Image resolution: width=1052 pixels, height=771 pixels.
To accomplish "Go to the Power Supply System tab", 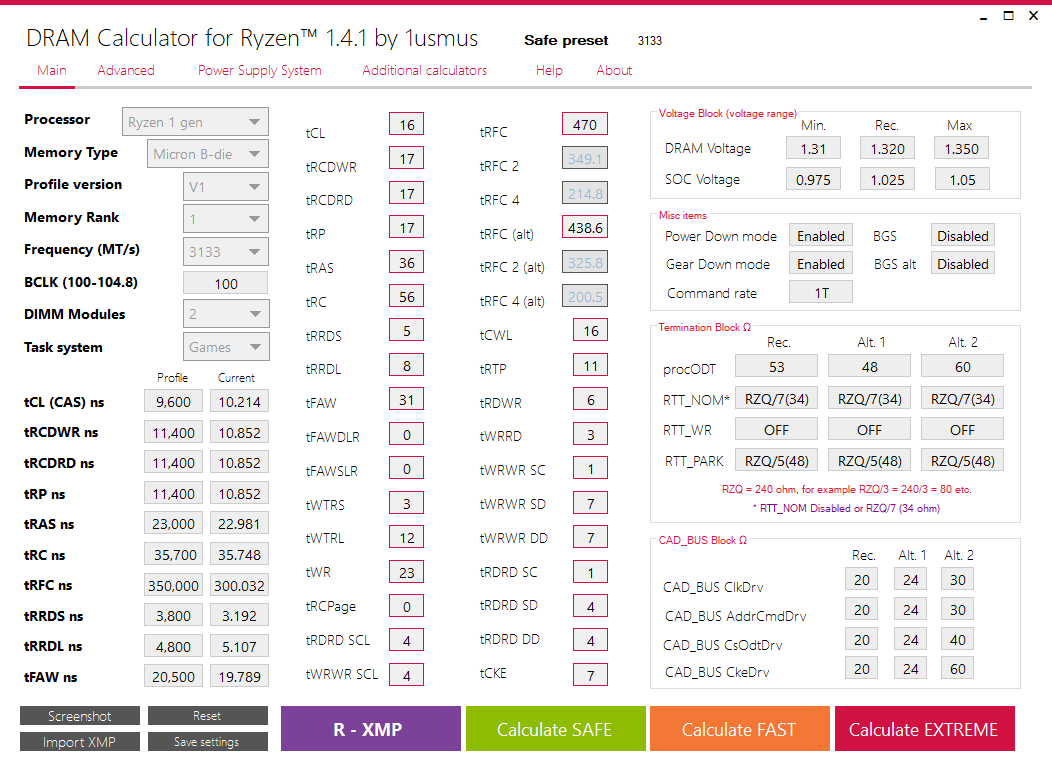I will 260,70.
